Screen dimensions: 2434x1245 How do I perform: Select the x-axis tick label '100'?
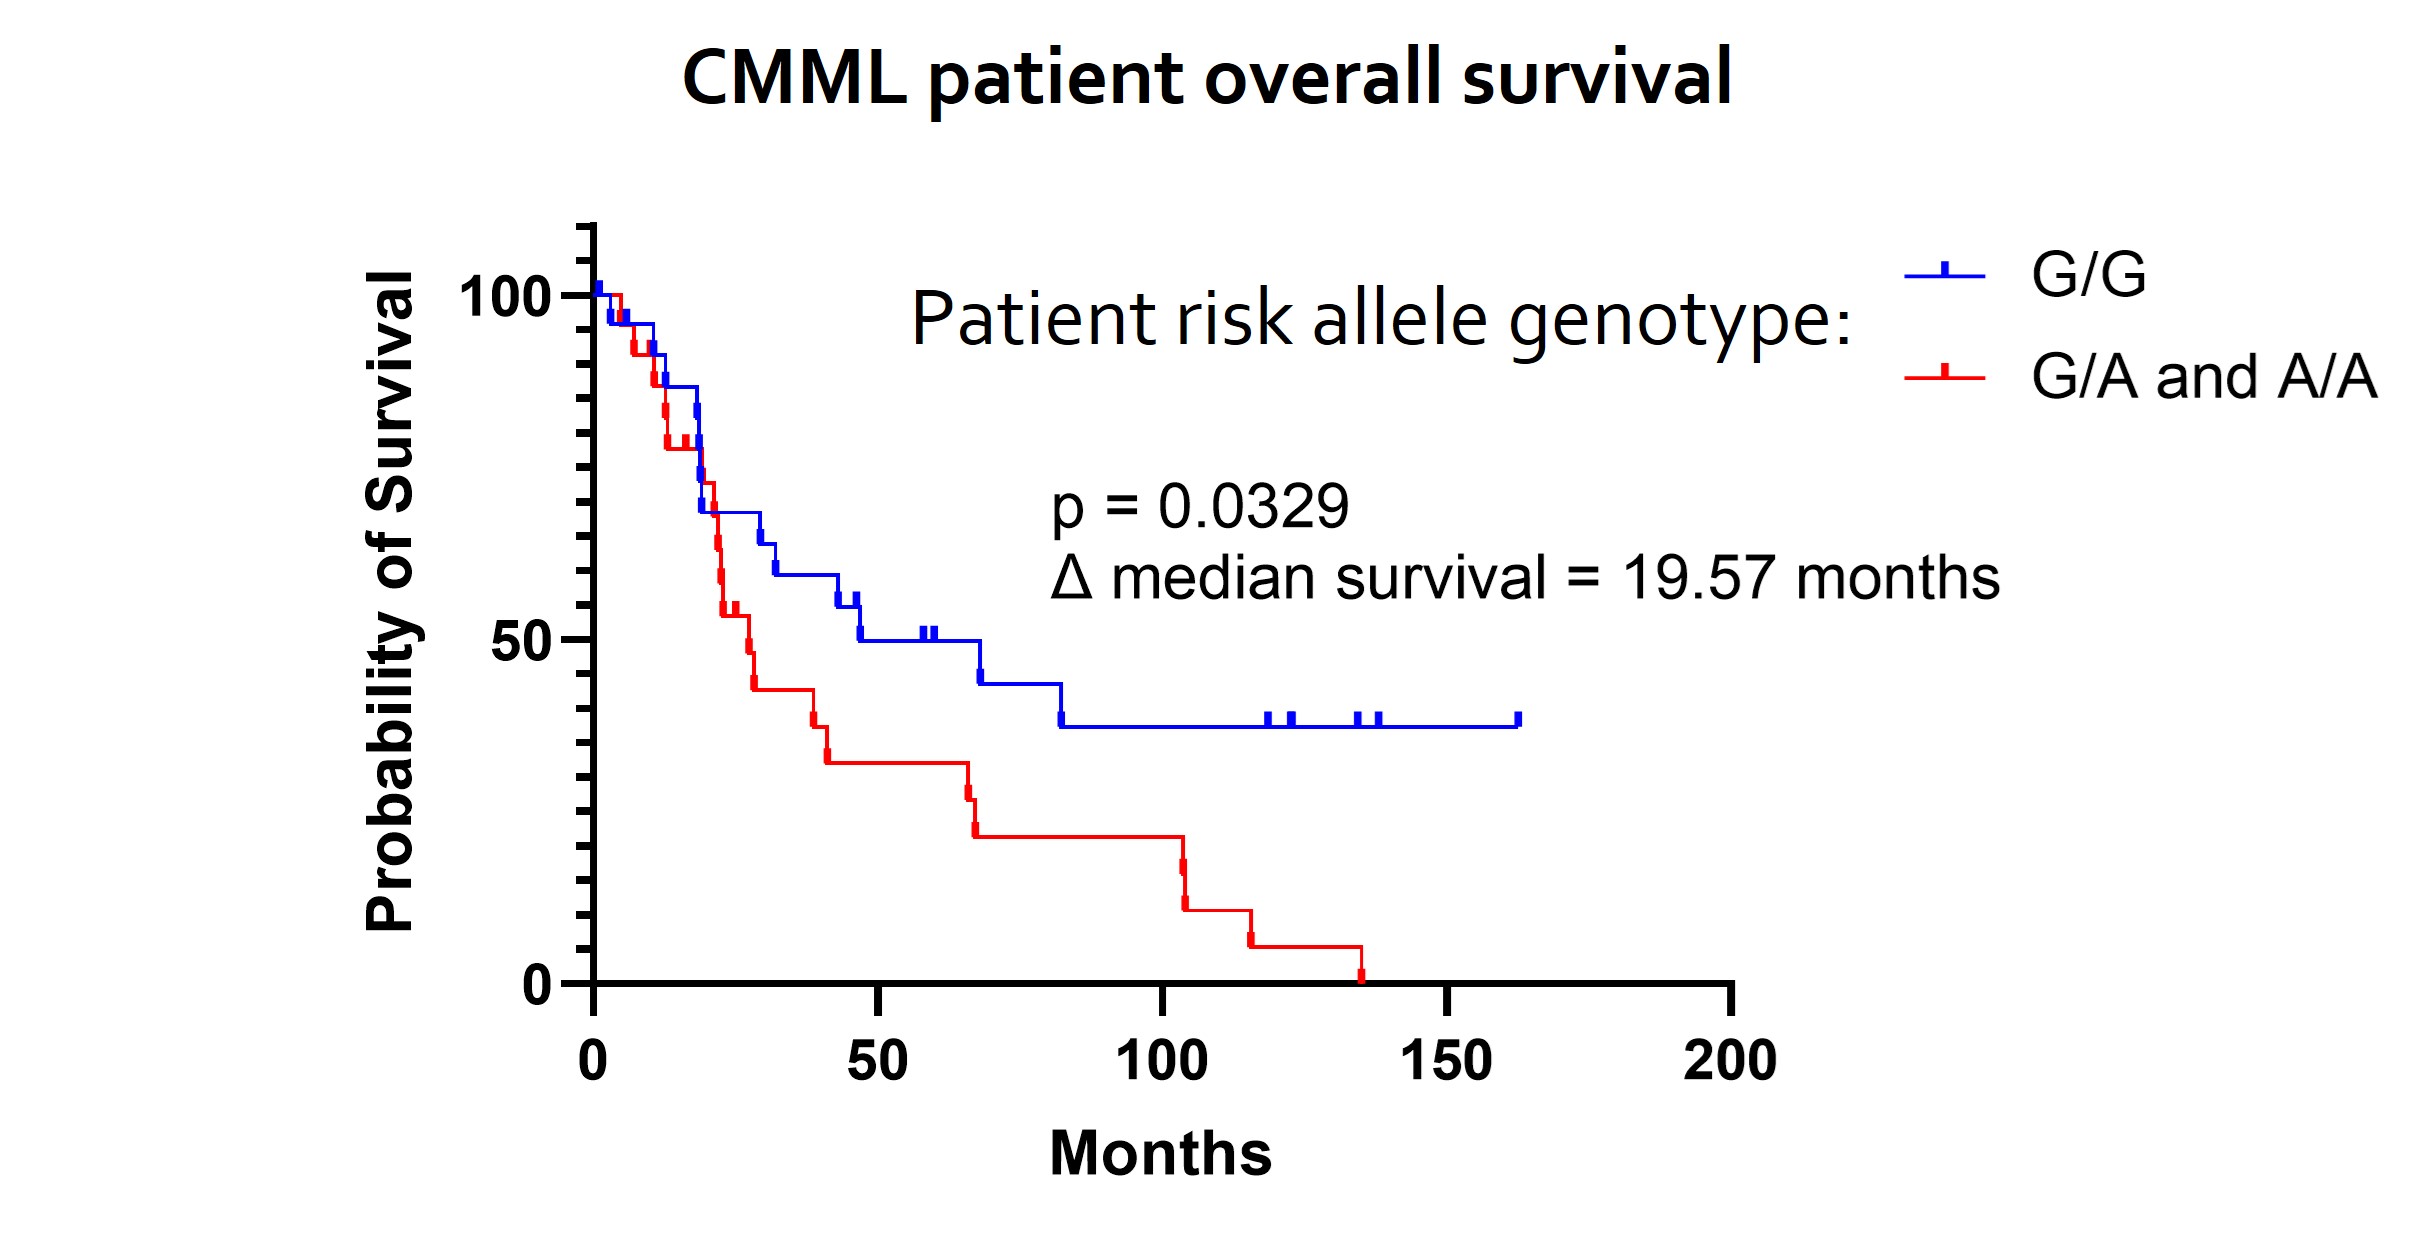pos(1161,1061)
